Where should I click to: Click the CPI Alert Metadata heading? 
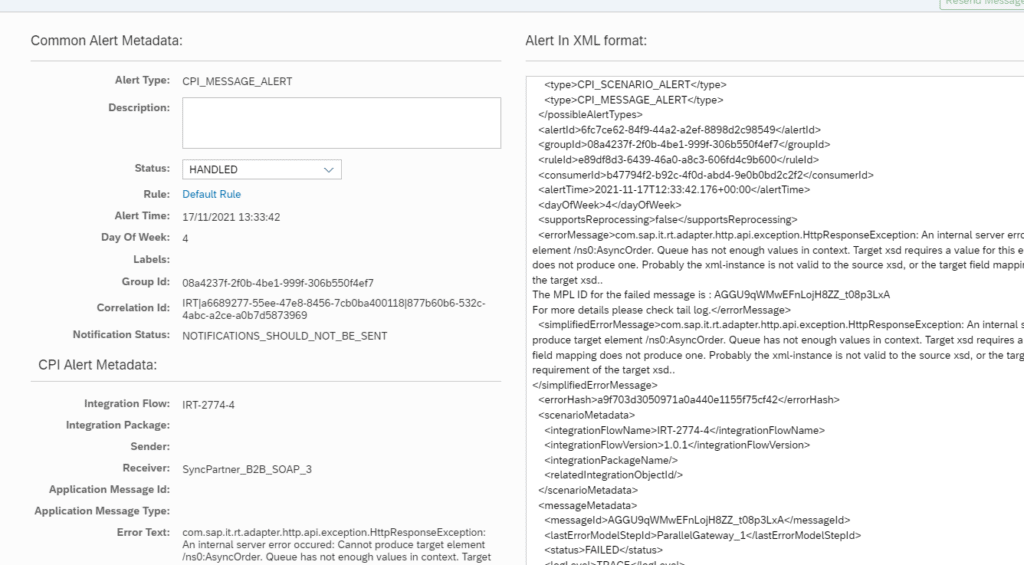coord(97,364)
